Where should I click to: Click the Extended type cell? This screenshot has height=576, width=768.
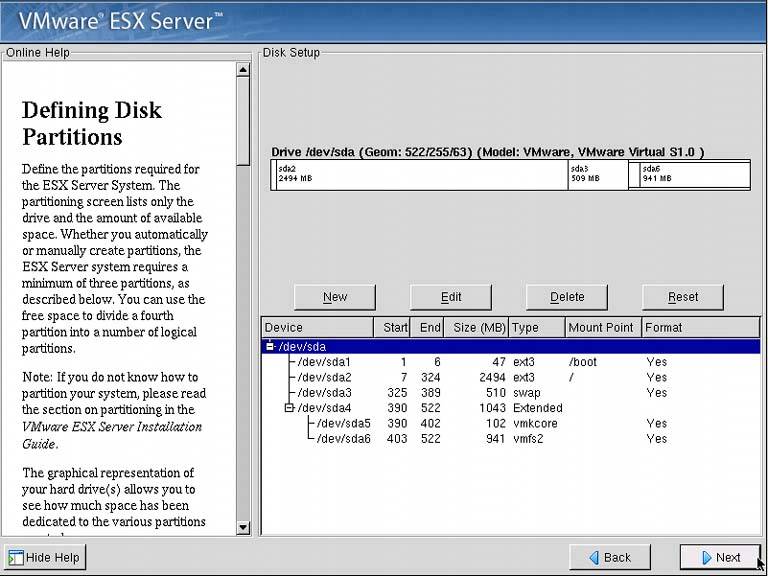(x=537, y=408)
